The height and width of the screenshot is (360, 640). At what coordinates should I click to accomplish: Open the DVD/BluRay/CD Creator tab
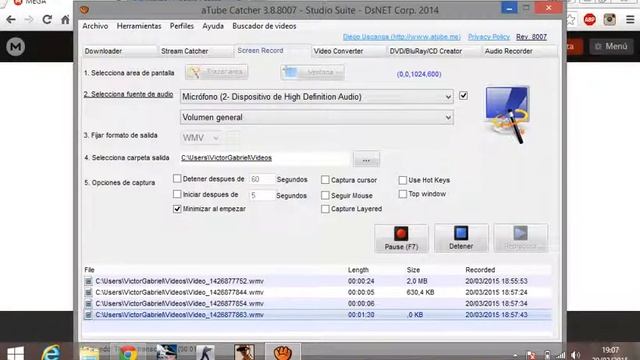[434, 51]
